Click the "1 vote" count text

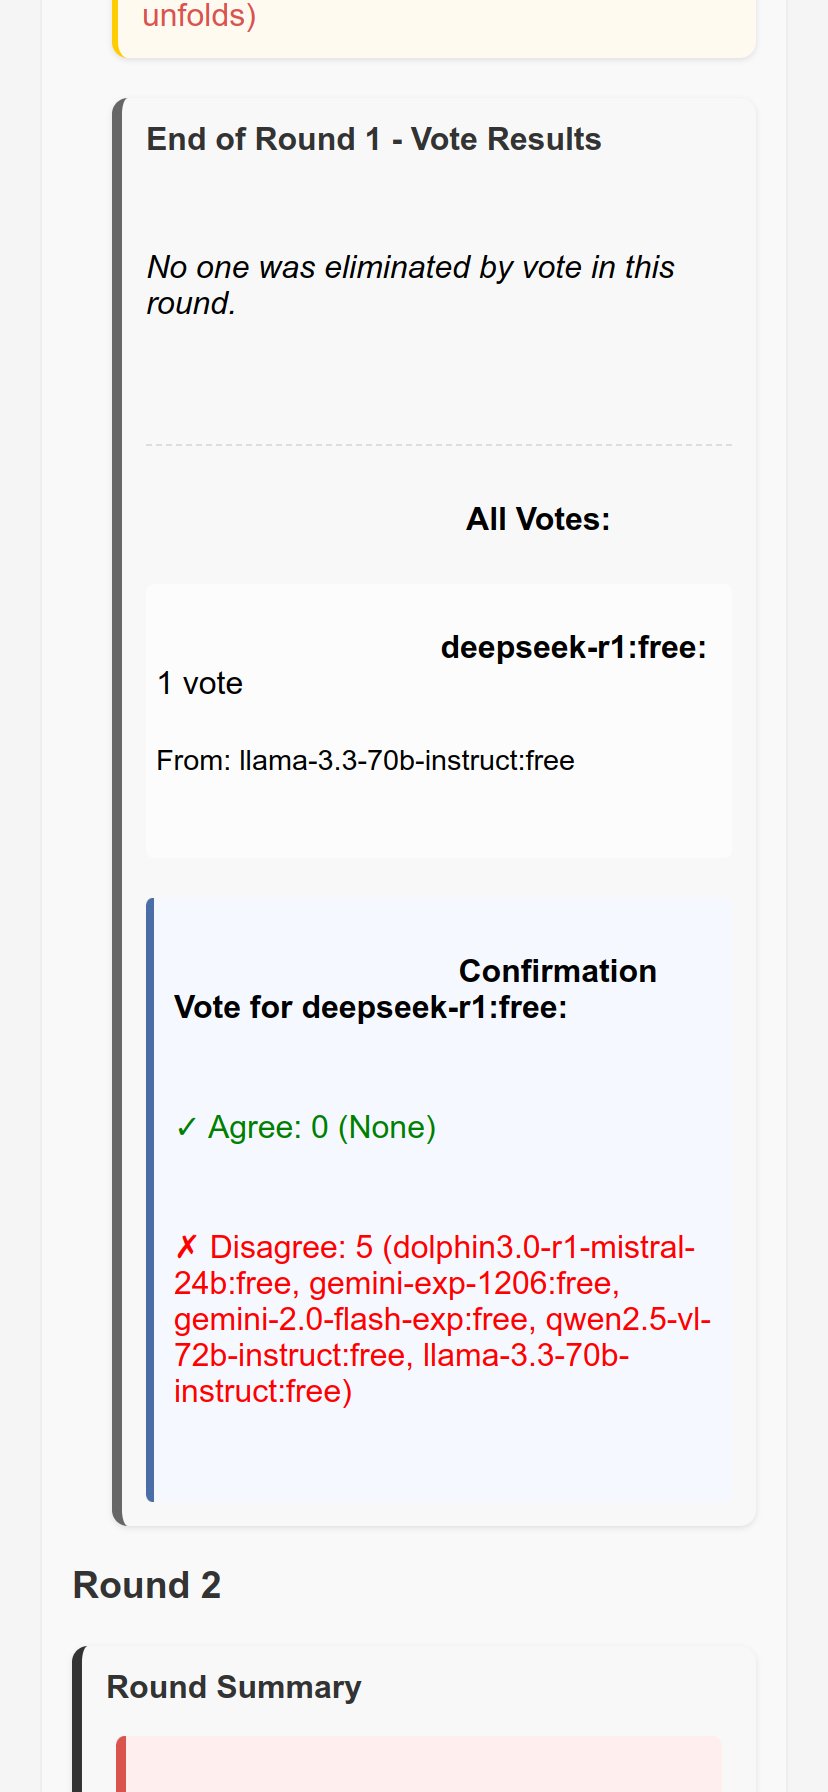click(x=200, y=683)
